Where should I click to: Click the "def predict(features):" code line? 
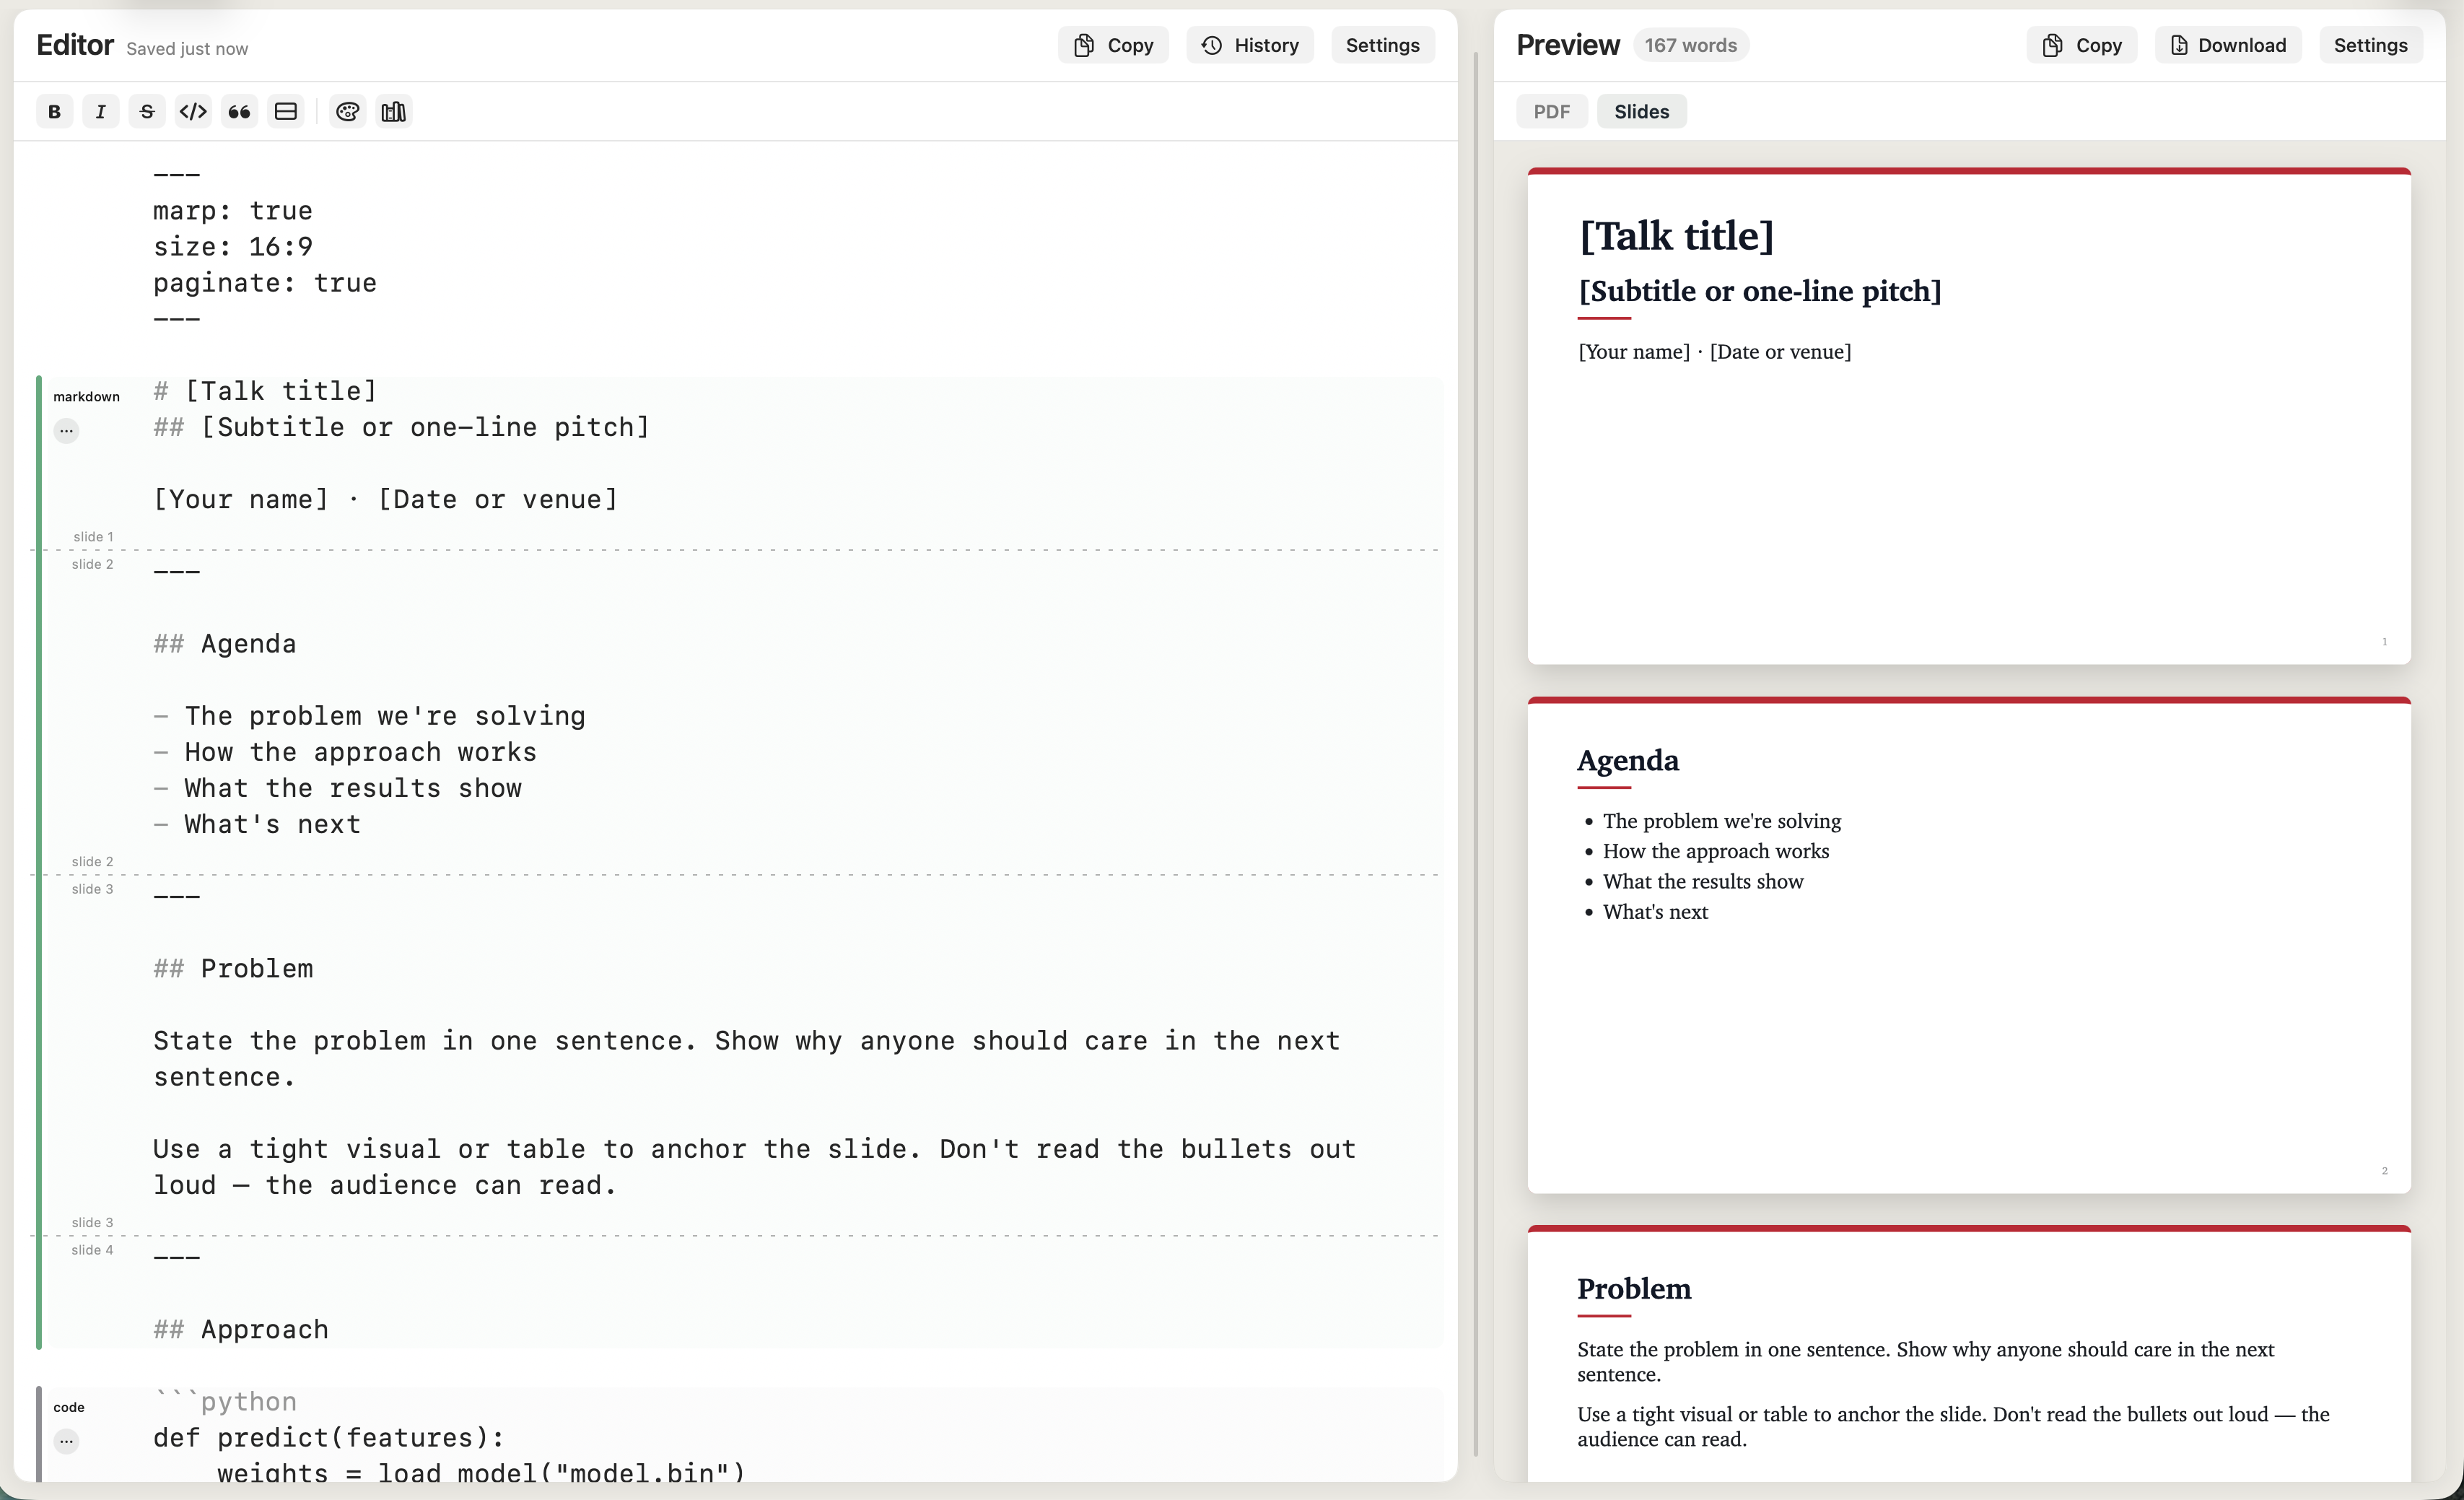click(329, 1437)
